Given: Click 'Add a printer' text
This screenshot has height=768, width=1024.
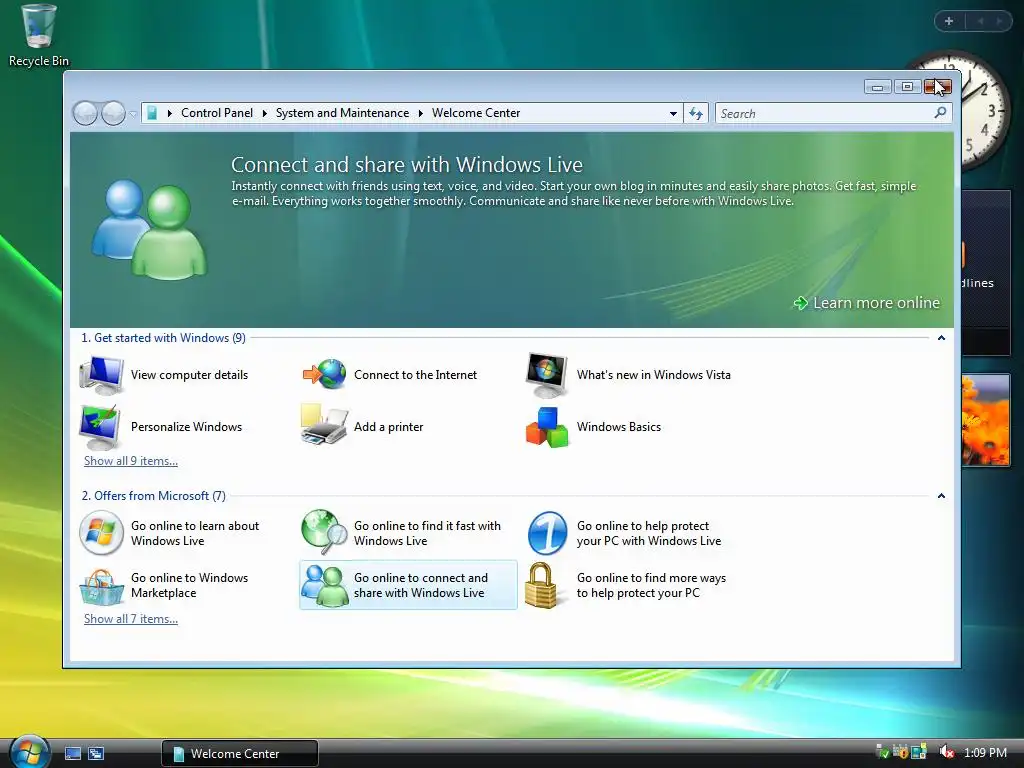Looking at the screenshot, I should (x=389, y=426).
